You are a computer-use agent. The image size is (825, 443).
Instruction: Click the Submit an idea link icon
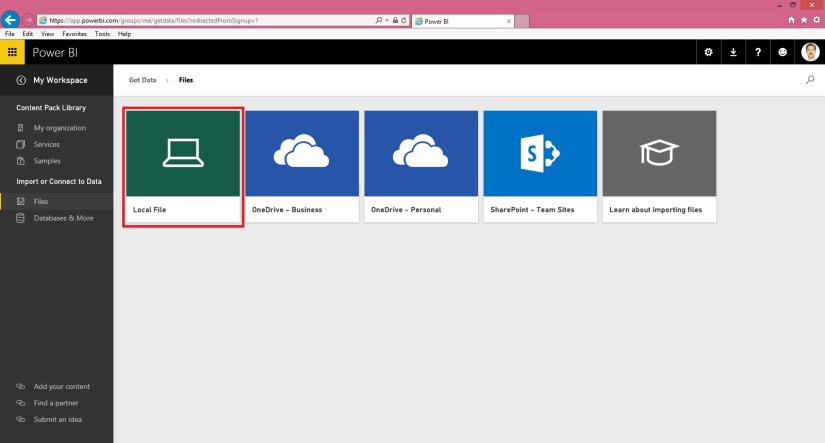(x=21, y=419)
